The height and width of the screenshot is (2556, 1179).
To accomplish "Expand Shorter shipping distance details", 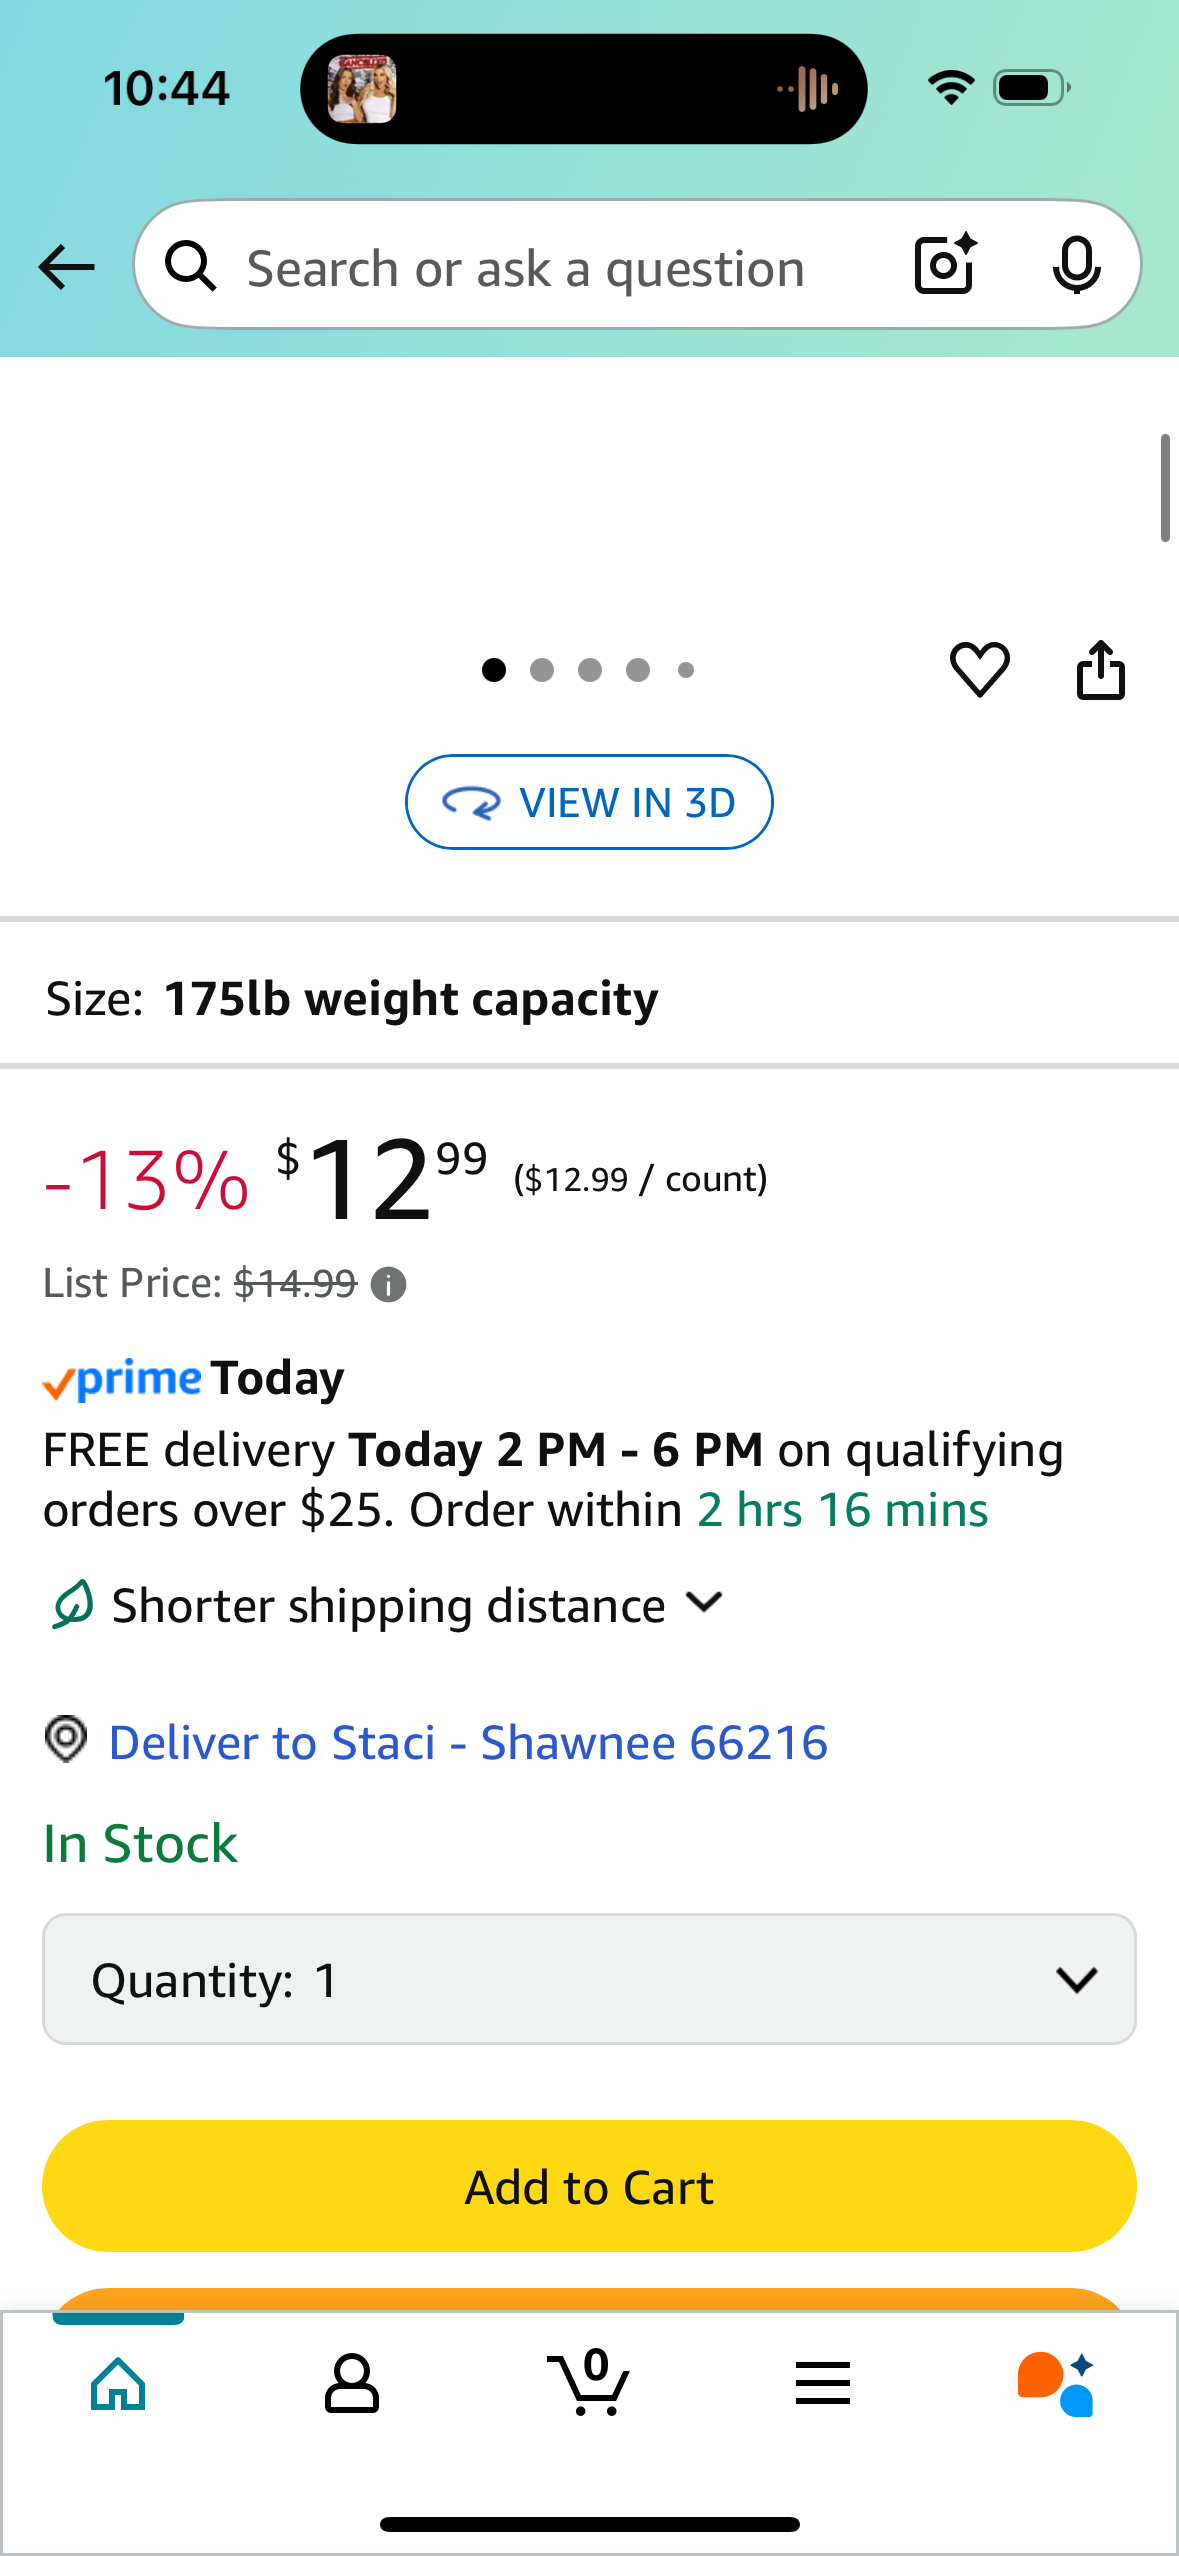I will click(x=388, y=1605).
